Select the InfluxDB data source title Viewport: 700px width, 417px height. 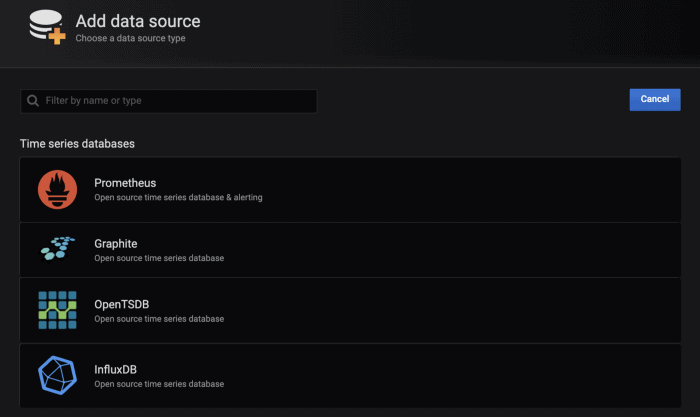[x=115, y=370]
